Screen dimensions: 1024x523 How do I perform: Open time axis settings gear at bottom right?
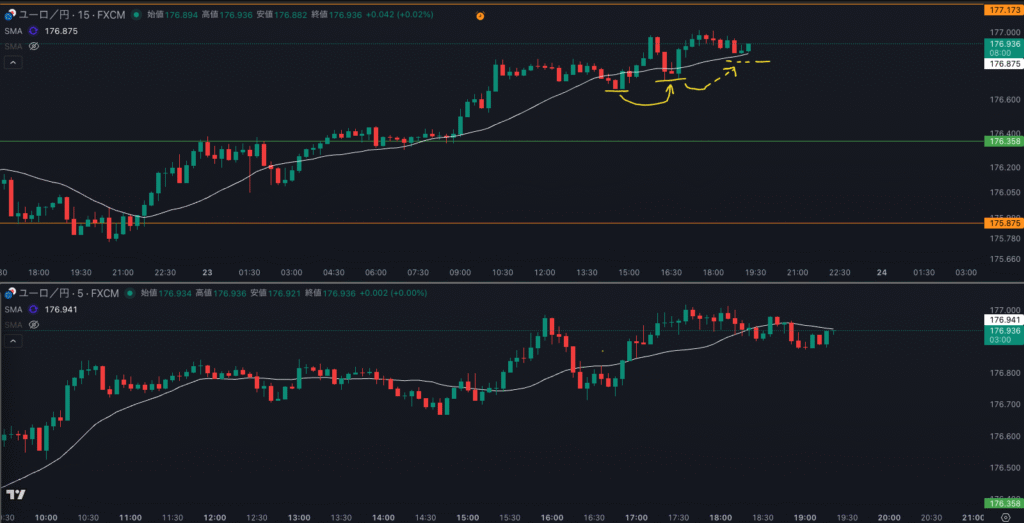1003,518
